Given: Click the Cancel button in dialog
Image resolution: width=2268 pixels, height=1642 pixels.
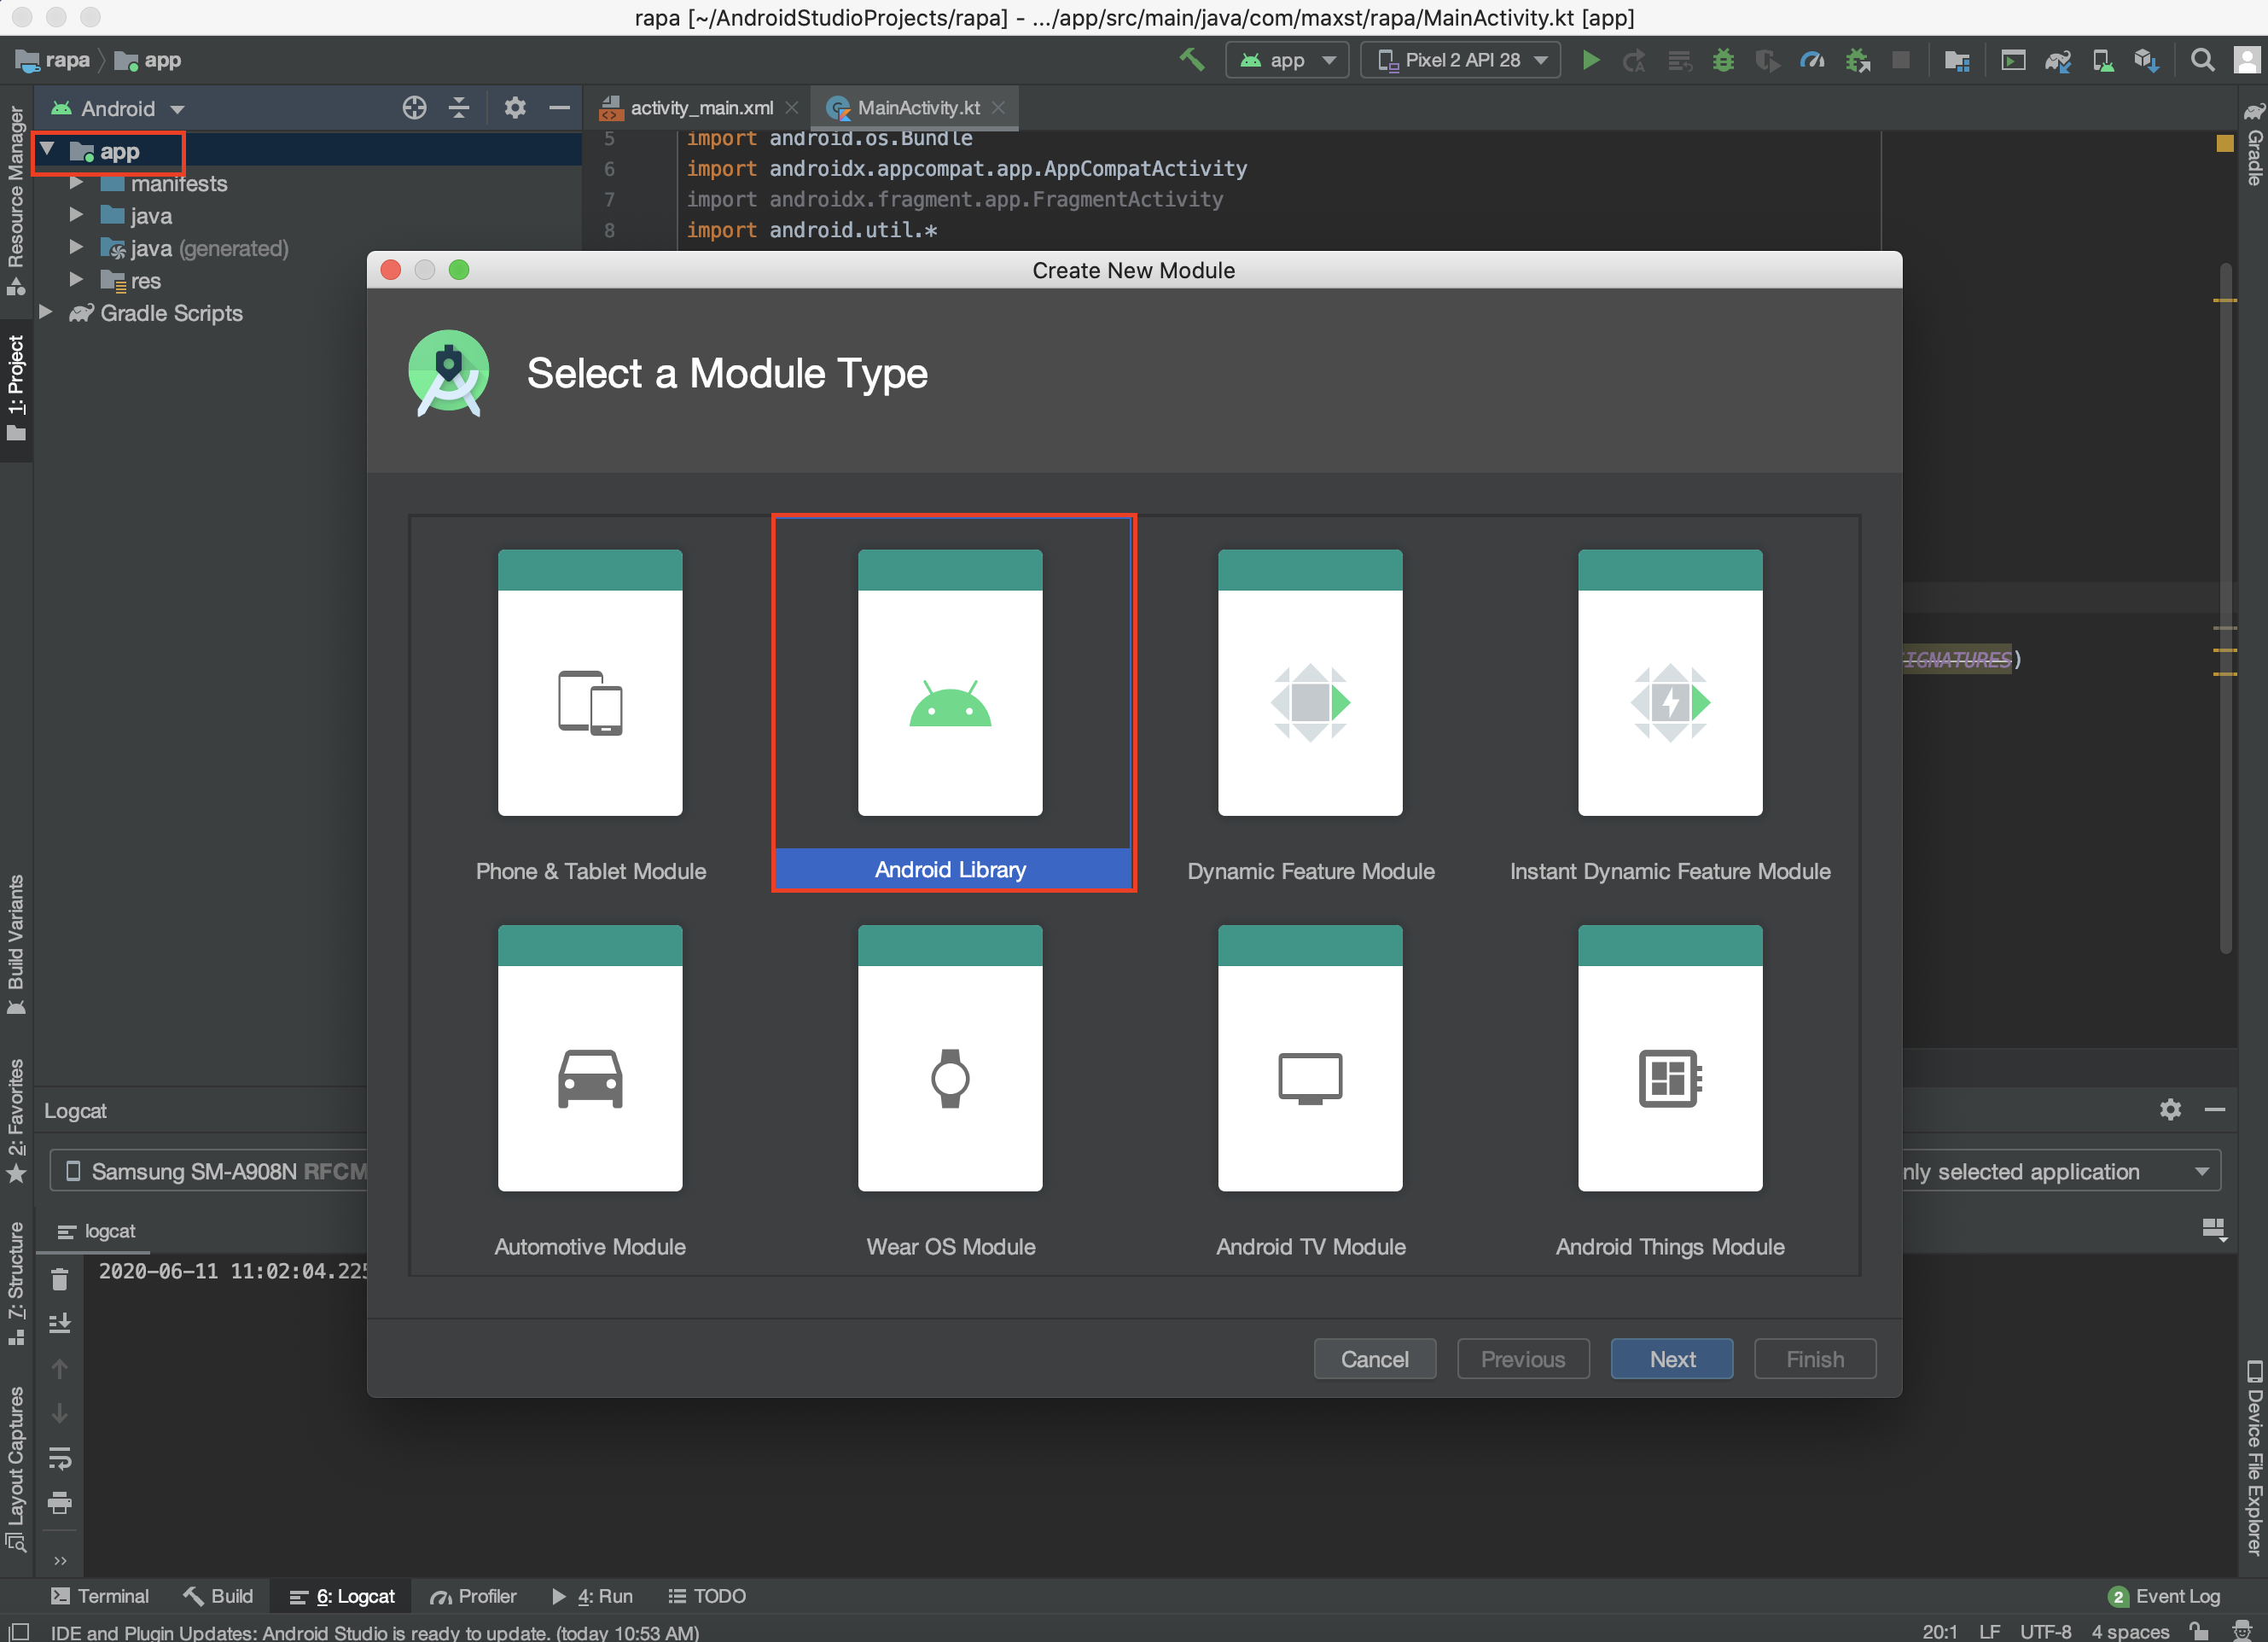Looking at the screenshot, I should (x=1374, y=1359).
